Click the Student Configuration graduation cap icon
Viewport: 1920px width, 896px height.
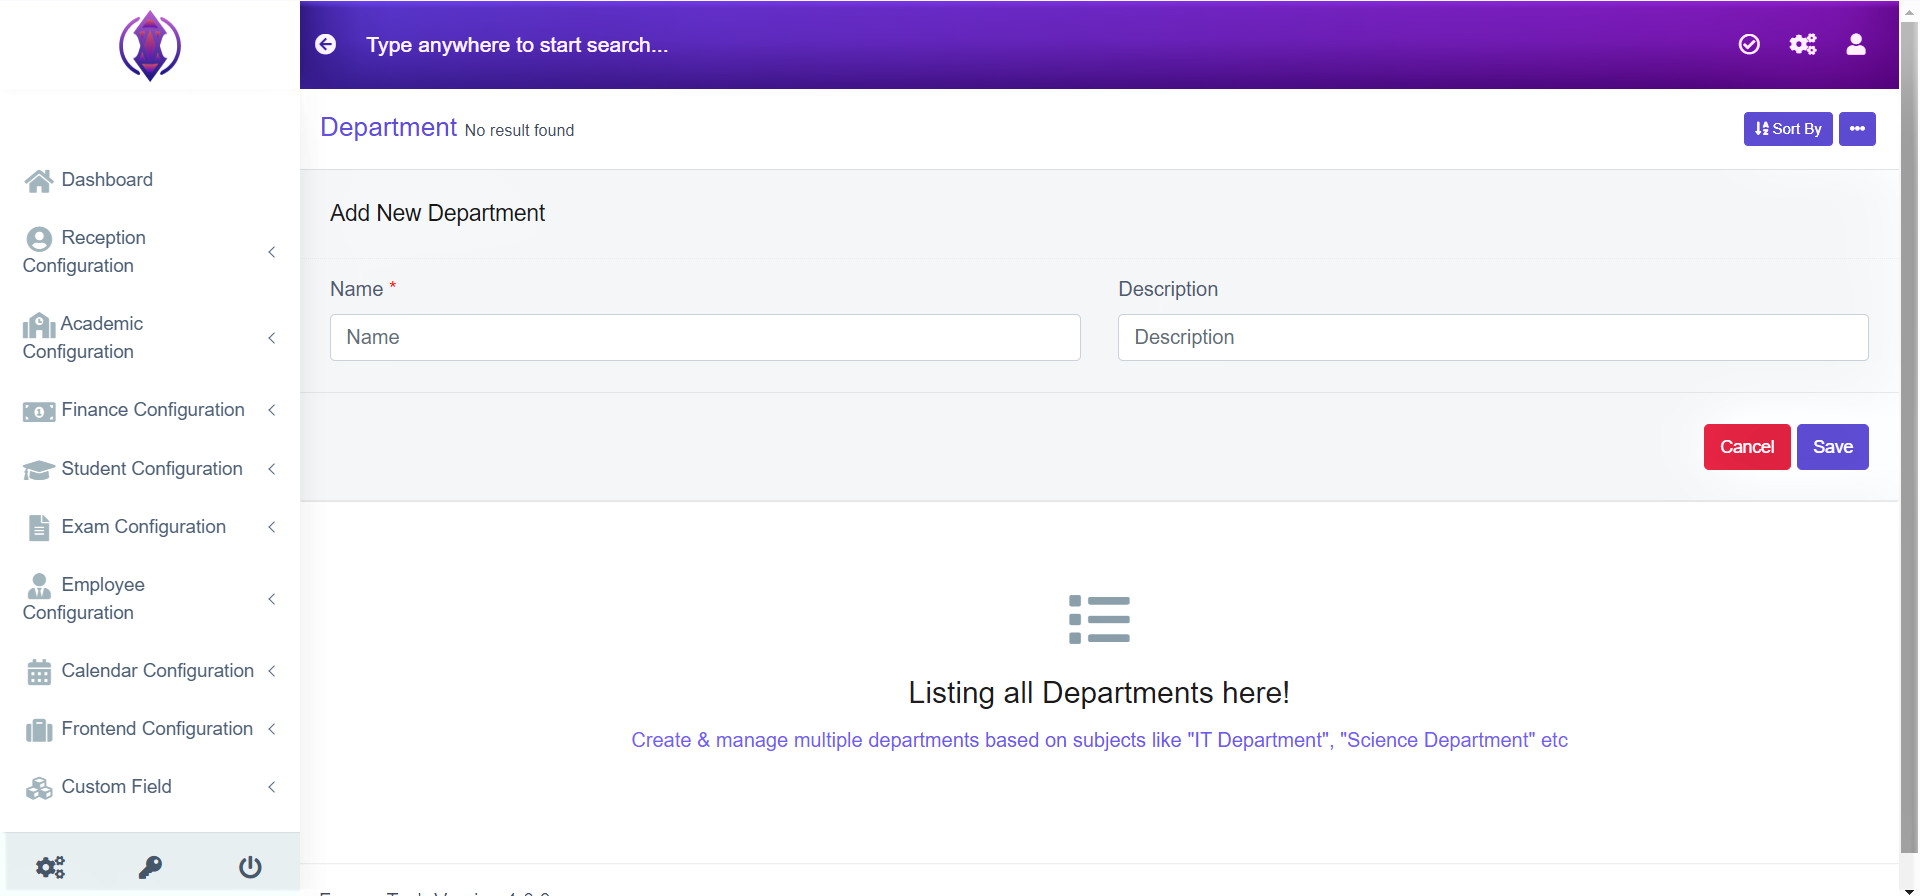[x=39, y=470]
